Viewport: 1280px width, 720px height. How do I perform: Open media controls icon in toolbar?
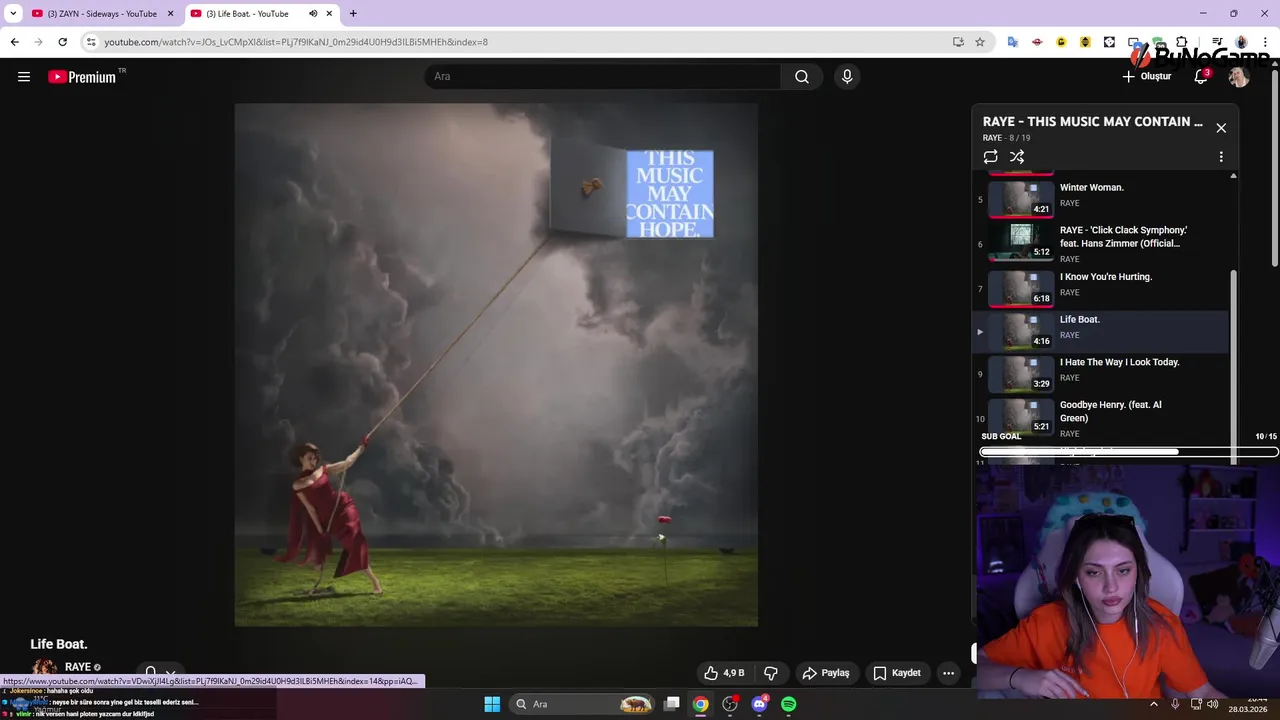pyautogui.click(x=1217, y=42)
